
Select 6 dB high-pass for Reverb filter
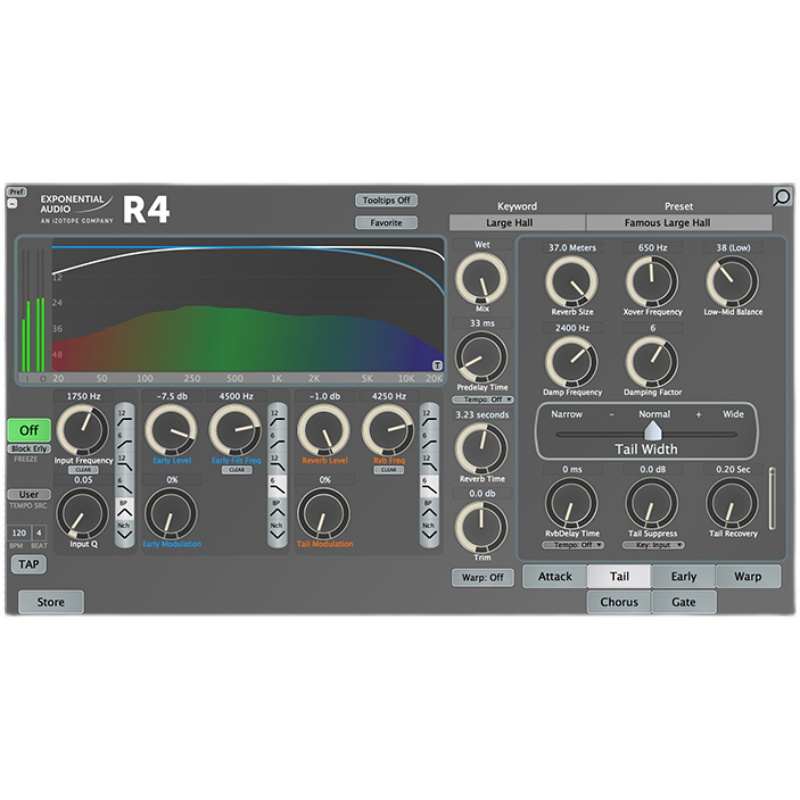[429, 439]
